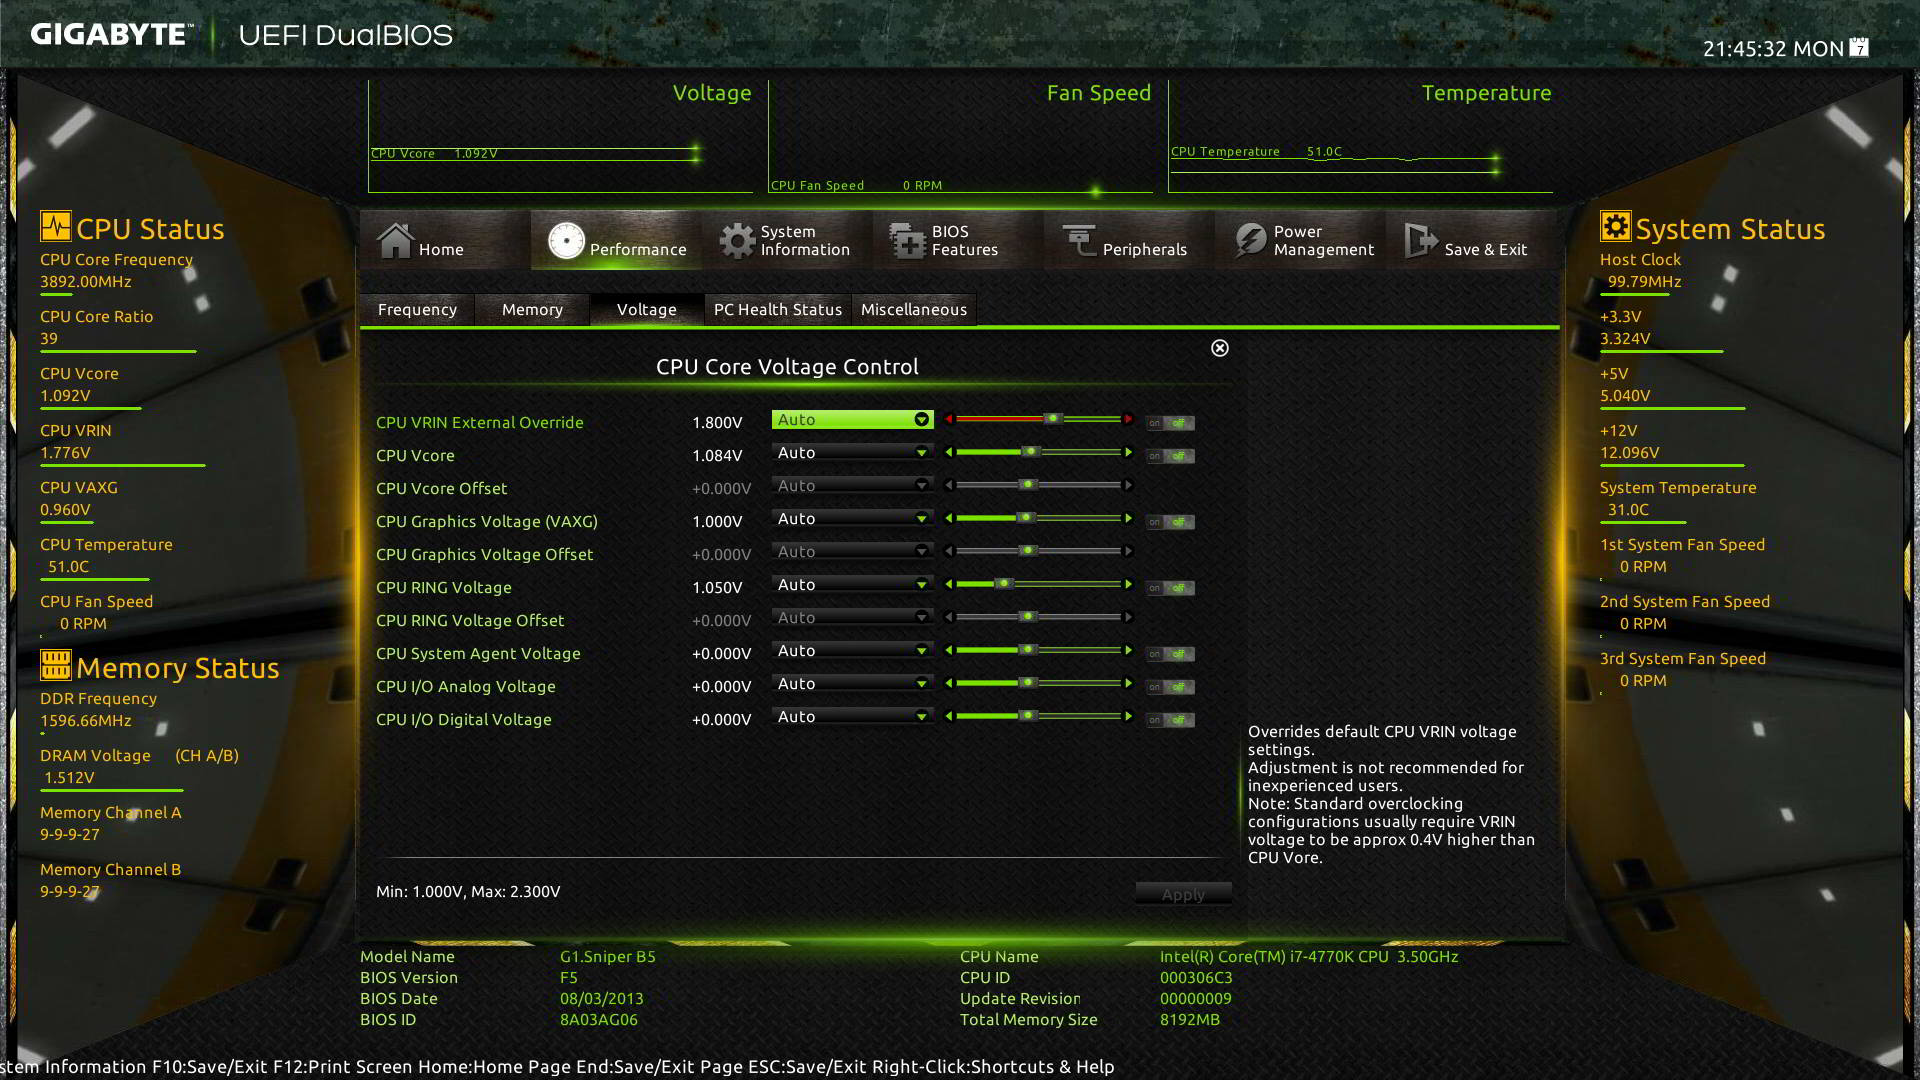Image resolution: width=1920 pixels, height=1080 pixels.
Task: Switch to the Memory tab
Action: tap(532, 310)
